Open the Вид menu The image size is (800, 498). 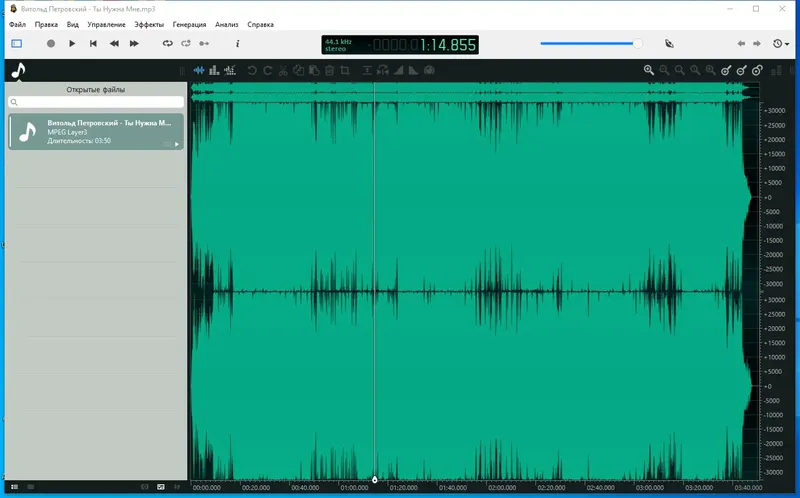point(72,24)
